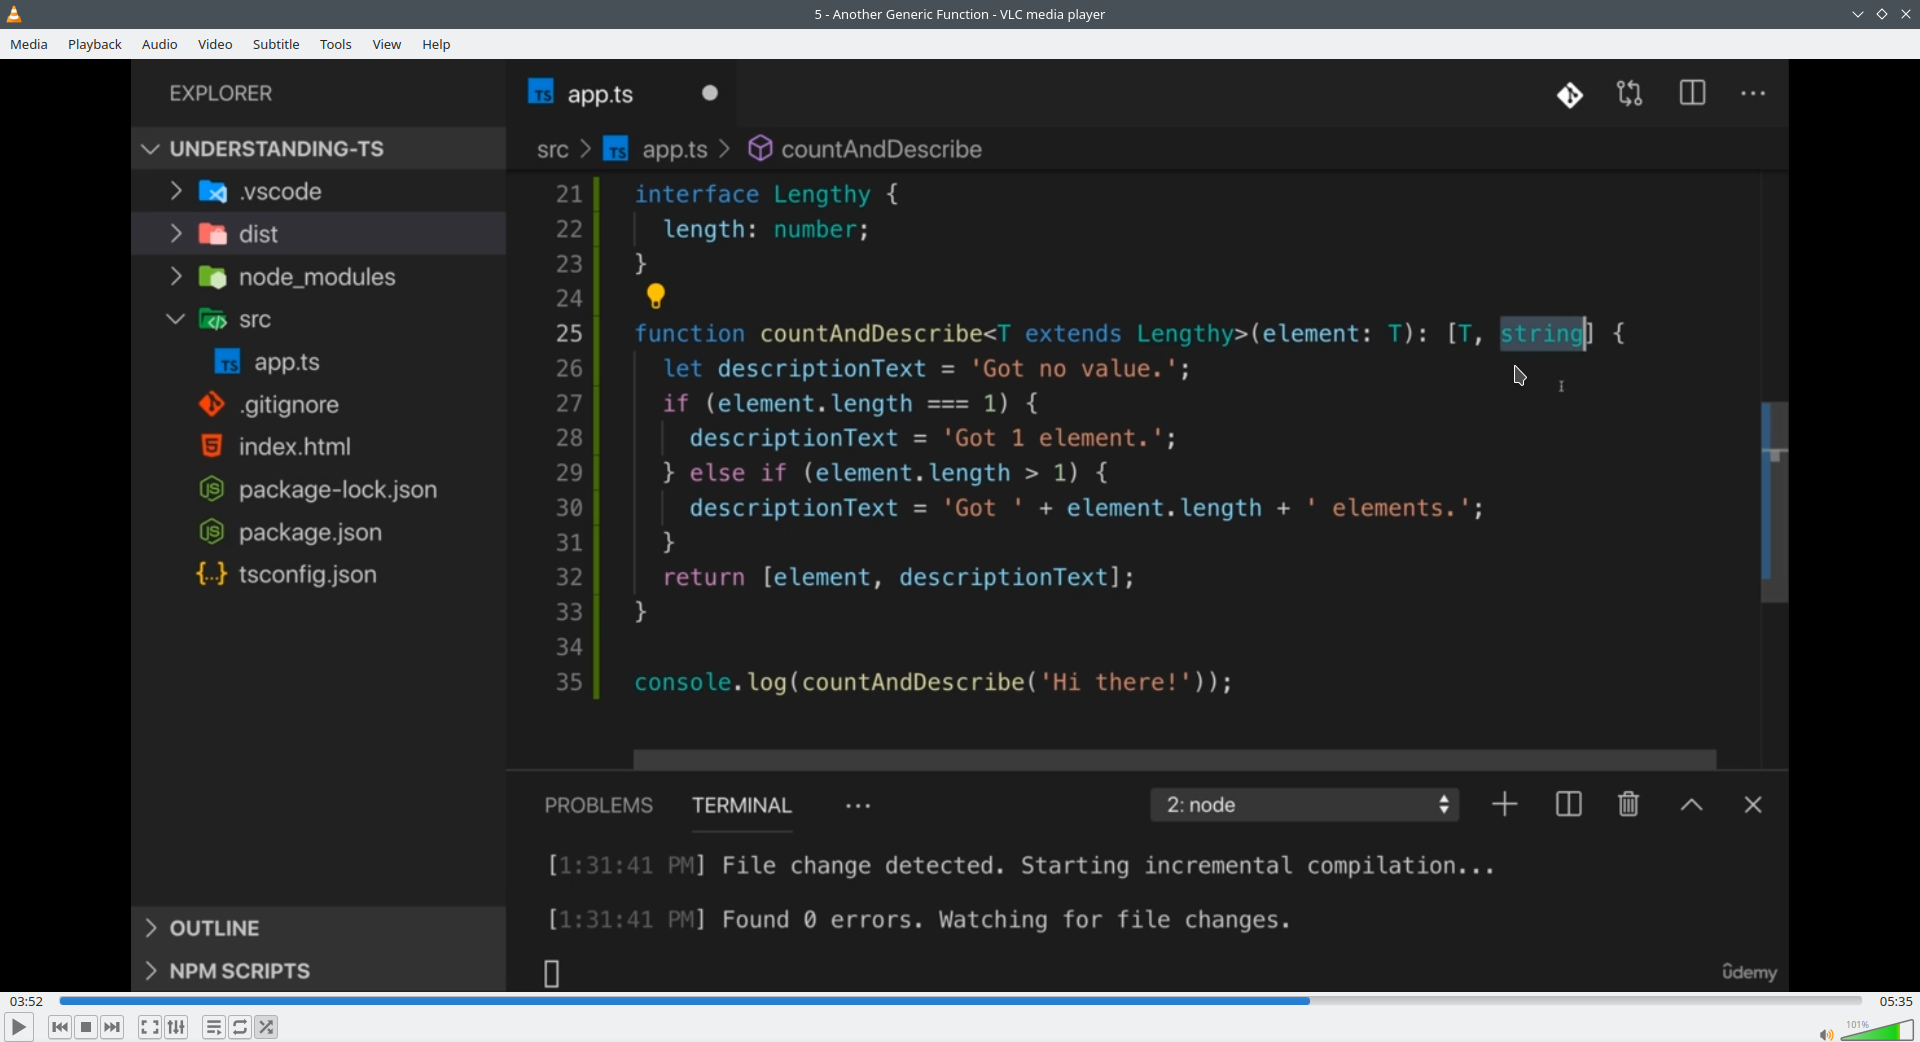1920x1042 pixels.
Task: Click the elapsed time 03:52 label
Action: point(27,1001)
